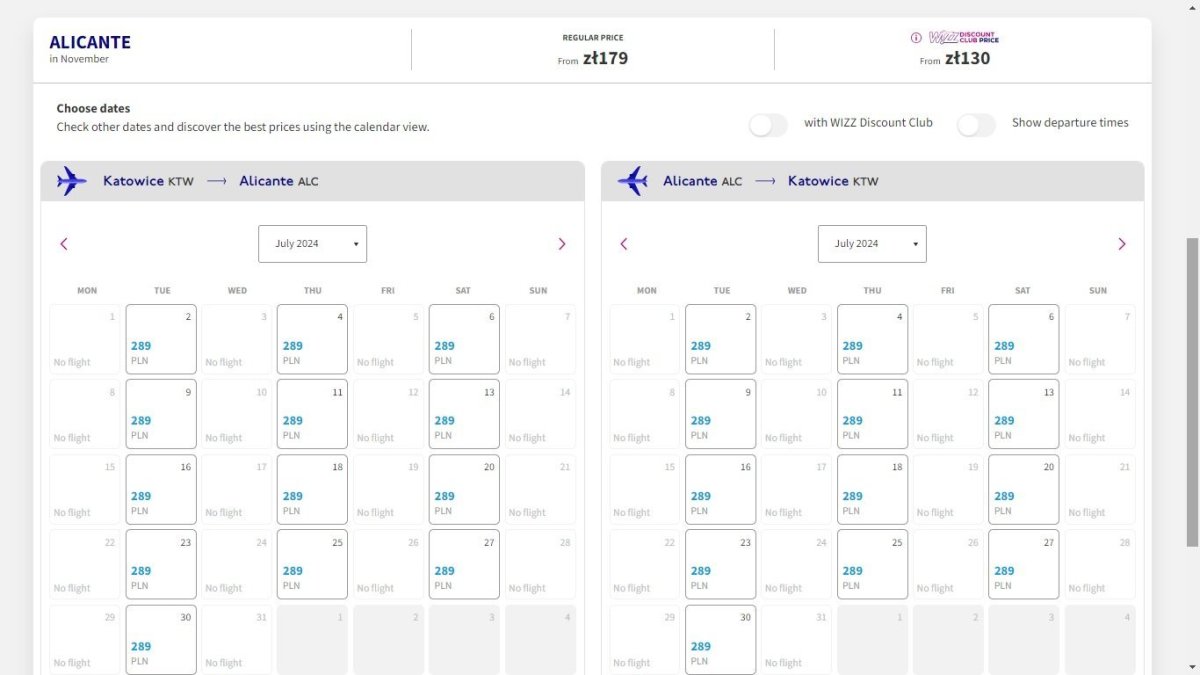Select July 6 return flight from Alicante

pos(1023,339)
